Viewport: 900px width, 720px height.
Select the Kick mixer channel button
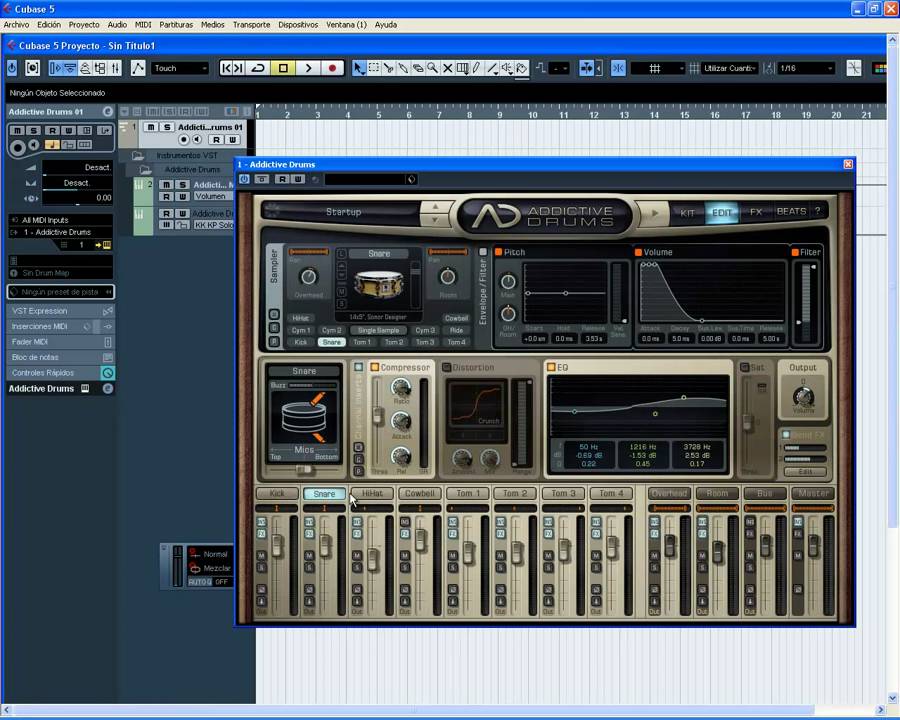coord(277,493)
